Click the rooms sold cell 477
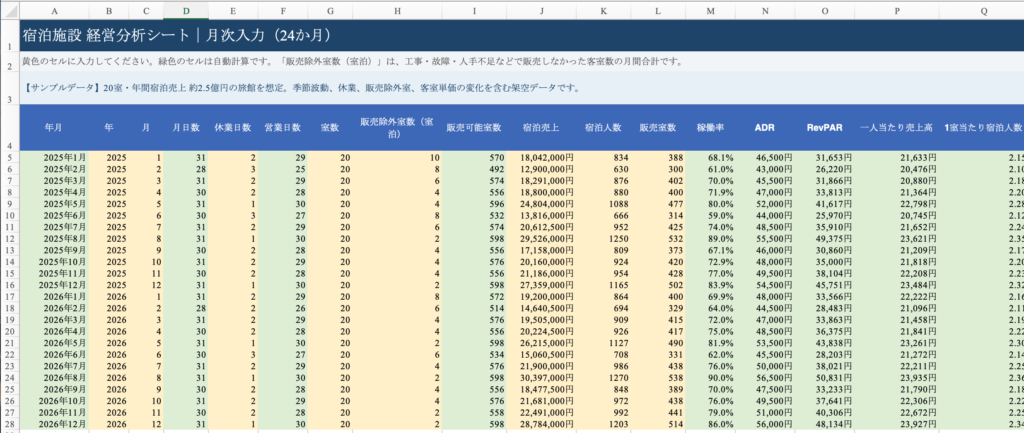This screenshot has width=1024, height=433. pos(656,204)
